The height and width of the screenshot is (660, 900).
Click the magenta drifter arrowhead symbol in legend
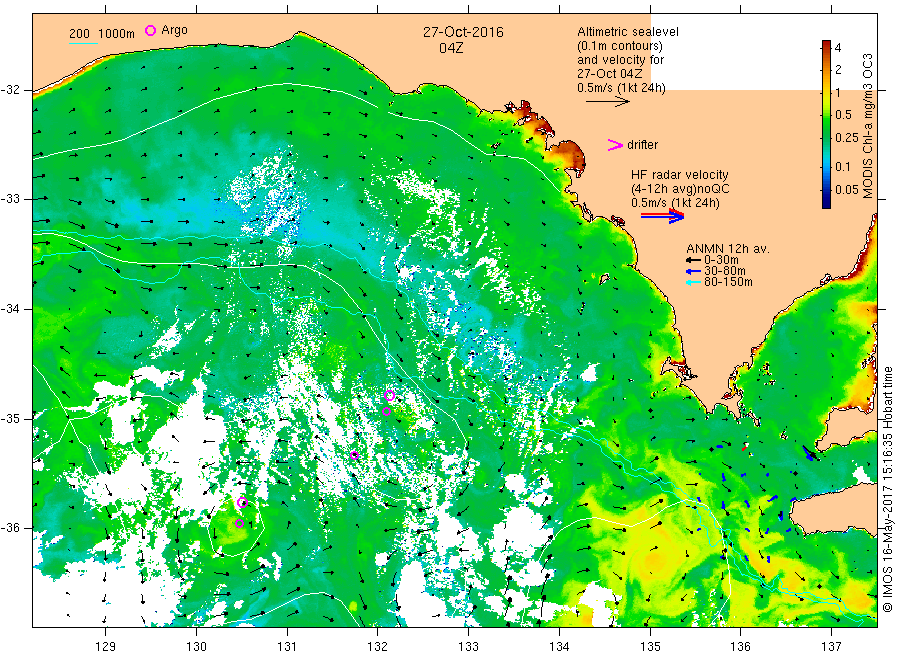coord(615,145)
